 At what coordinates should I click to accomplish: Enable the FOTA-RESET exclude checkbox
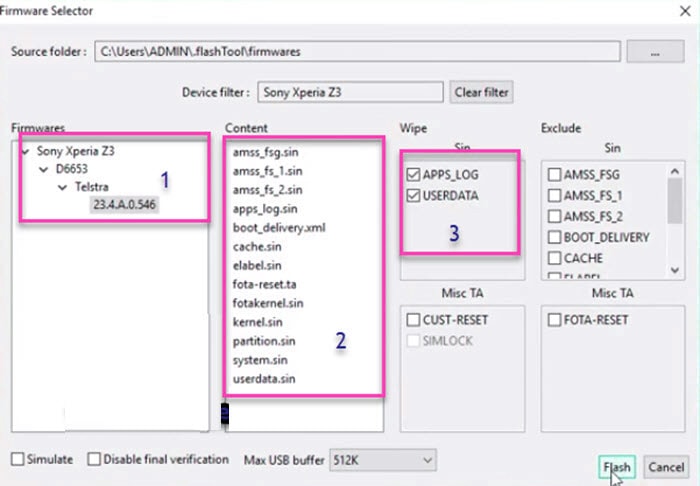click(x=554, y=320)
